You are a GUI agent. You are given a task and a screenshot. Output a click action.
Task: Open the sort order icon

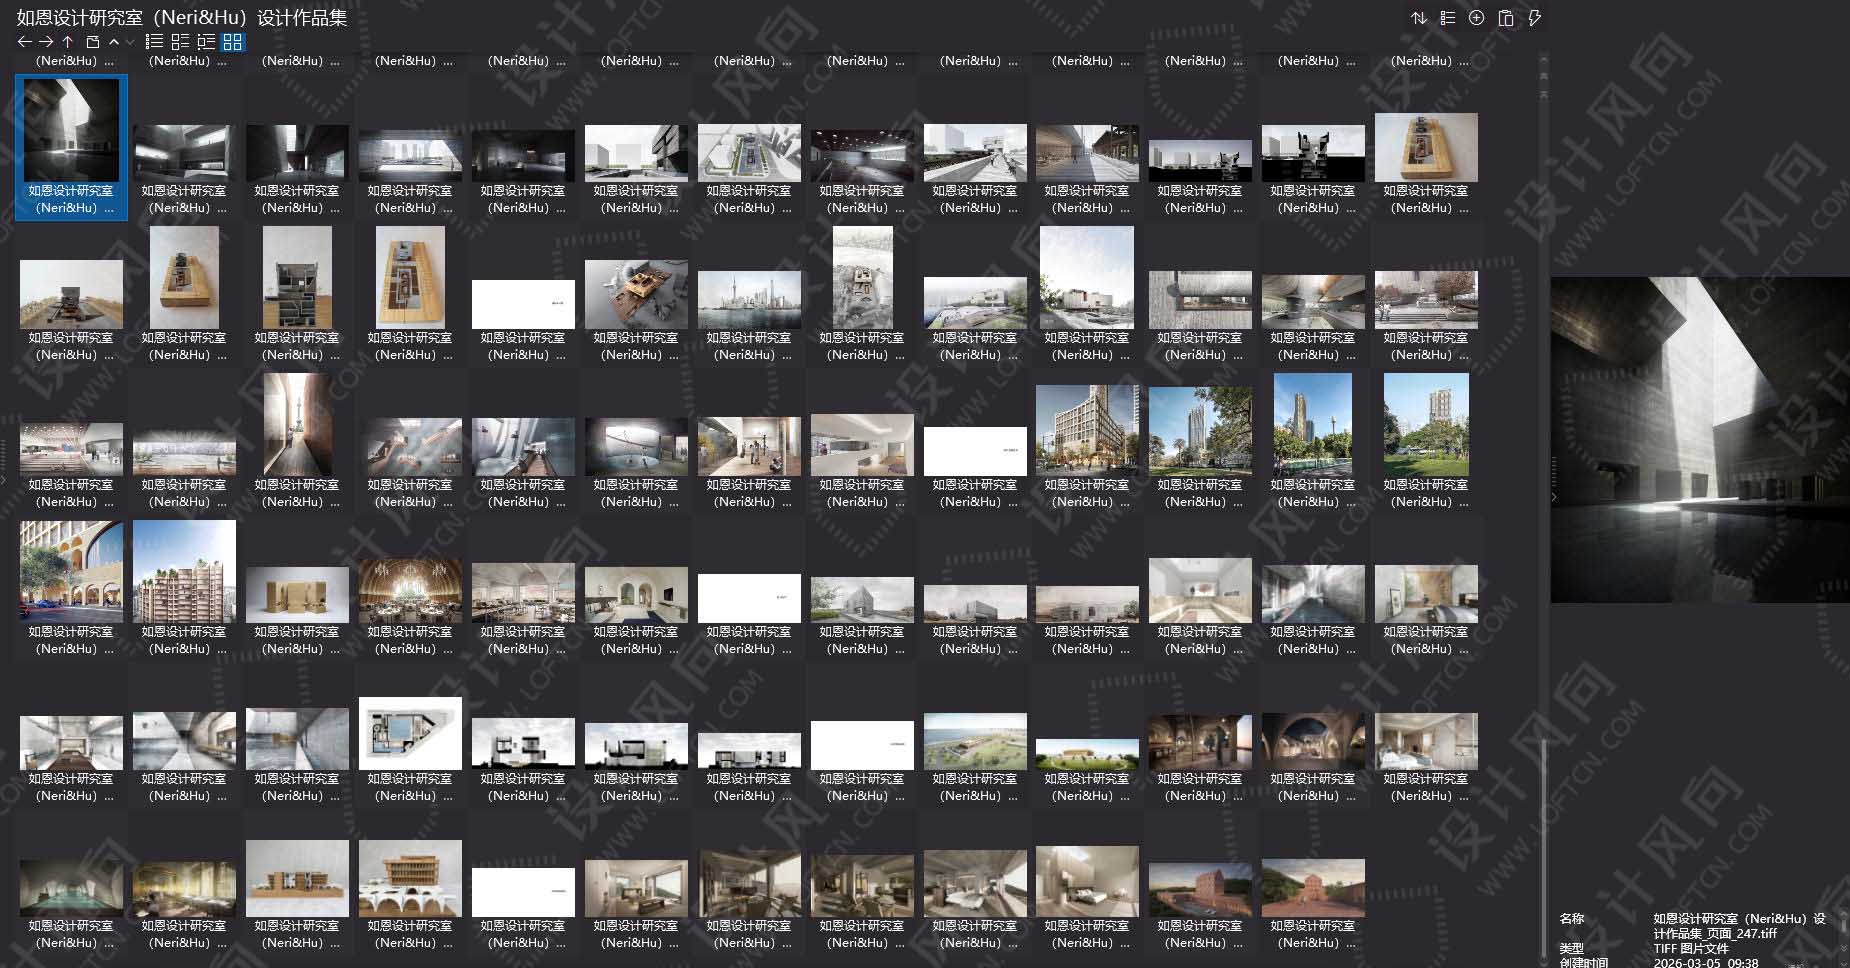pos(1418,17)
